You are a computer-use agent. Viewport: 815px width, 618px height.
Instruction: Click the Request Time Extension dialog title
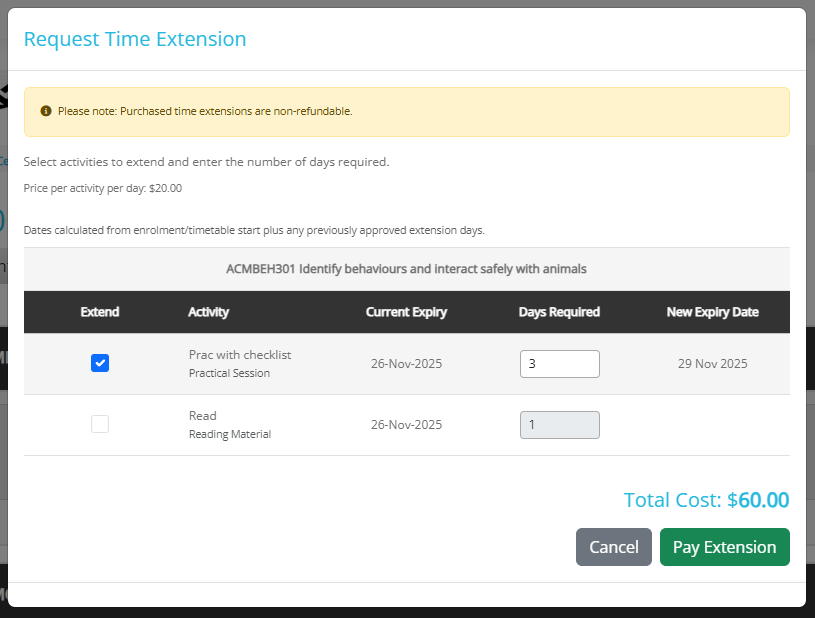coord(135,39)
